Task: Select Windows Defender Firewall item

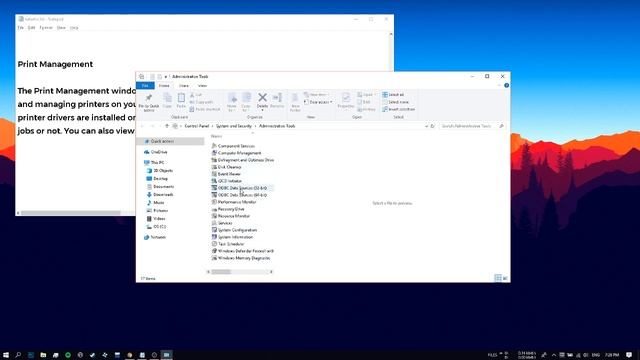Action: [243, 251]
